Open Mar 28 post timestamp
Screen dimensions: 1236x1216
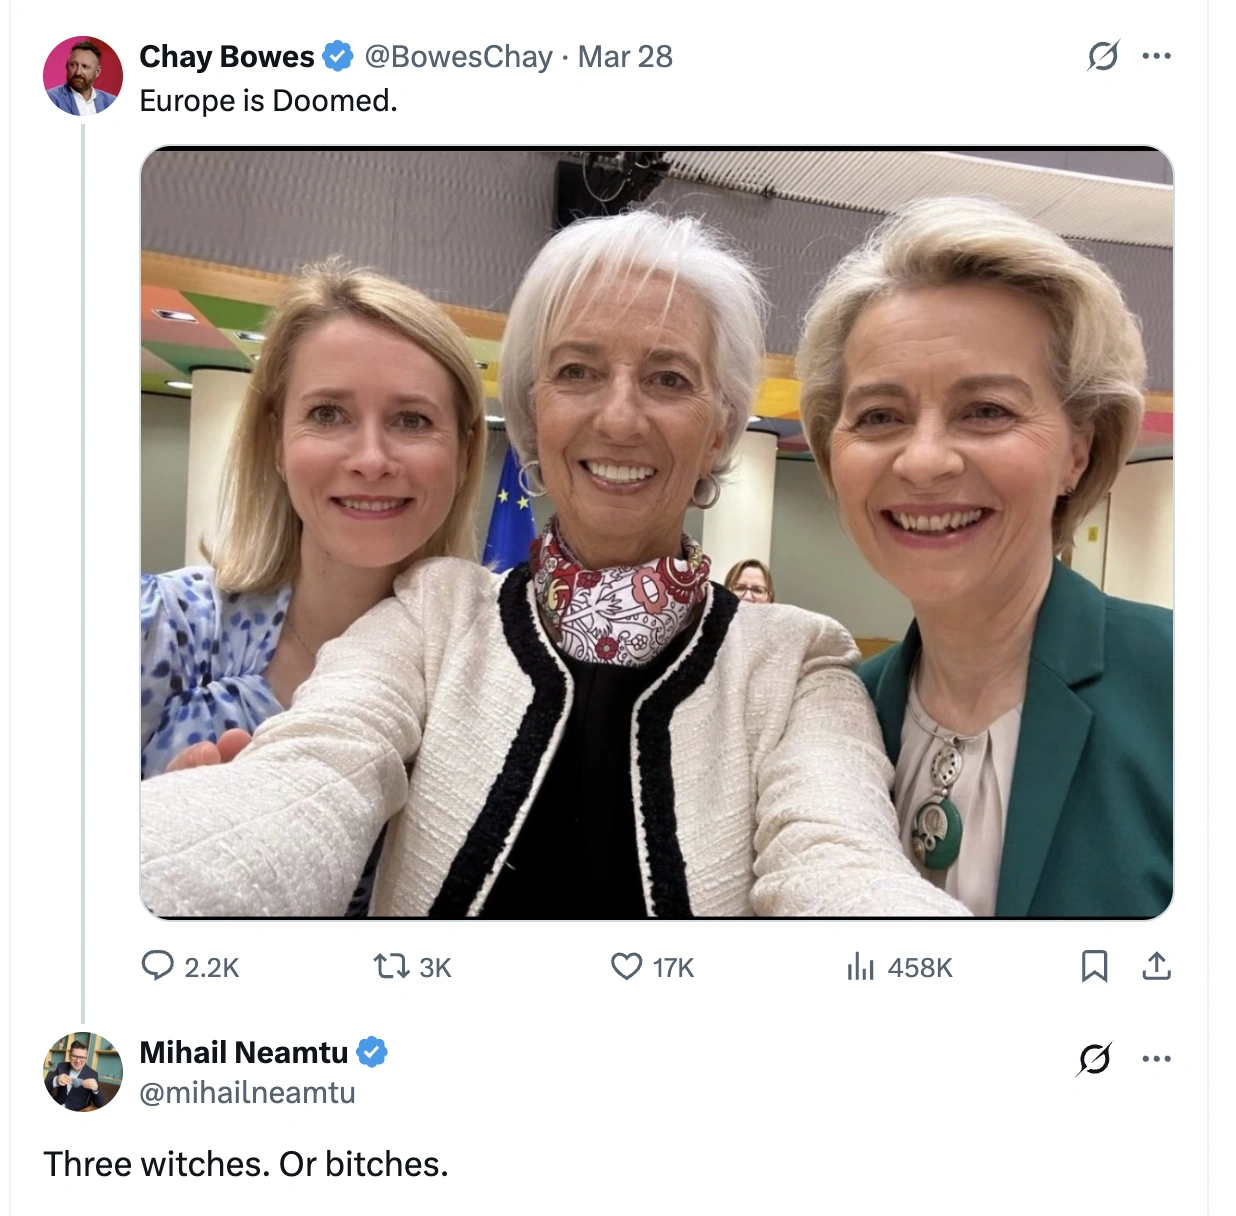625,57
